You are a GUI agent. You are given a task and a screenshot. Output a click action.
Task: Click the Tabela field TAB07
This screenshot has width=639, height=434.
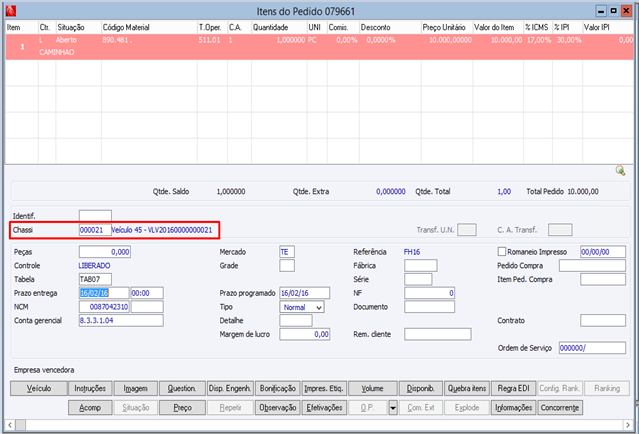point(95,279)
